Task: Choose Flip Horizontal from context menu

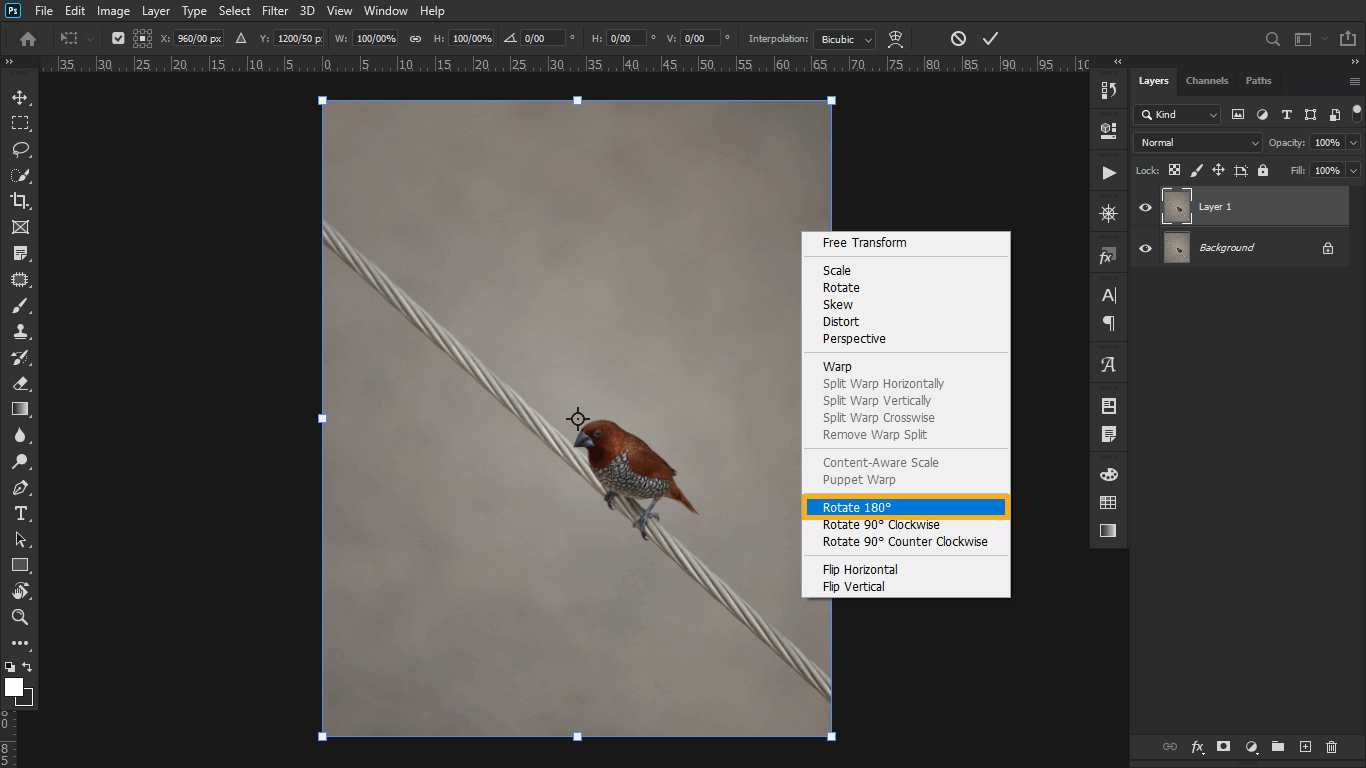Action: coord(860,570)
